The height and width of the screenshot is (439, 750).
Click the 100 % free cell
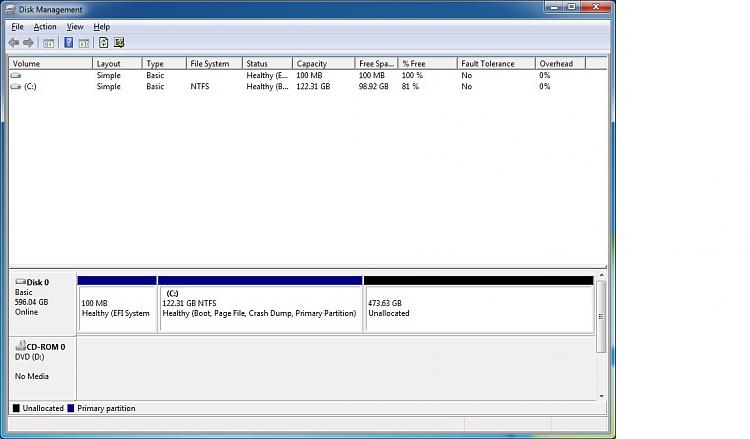412,76
